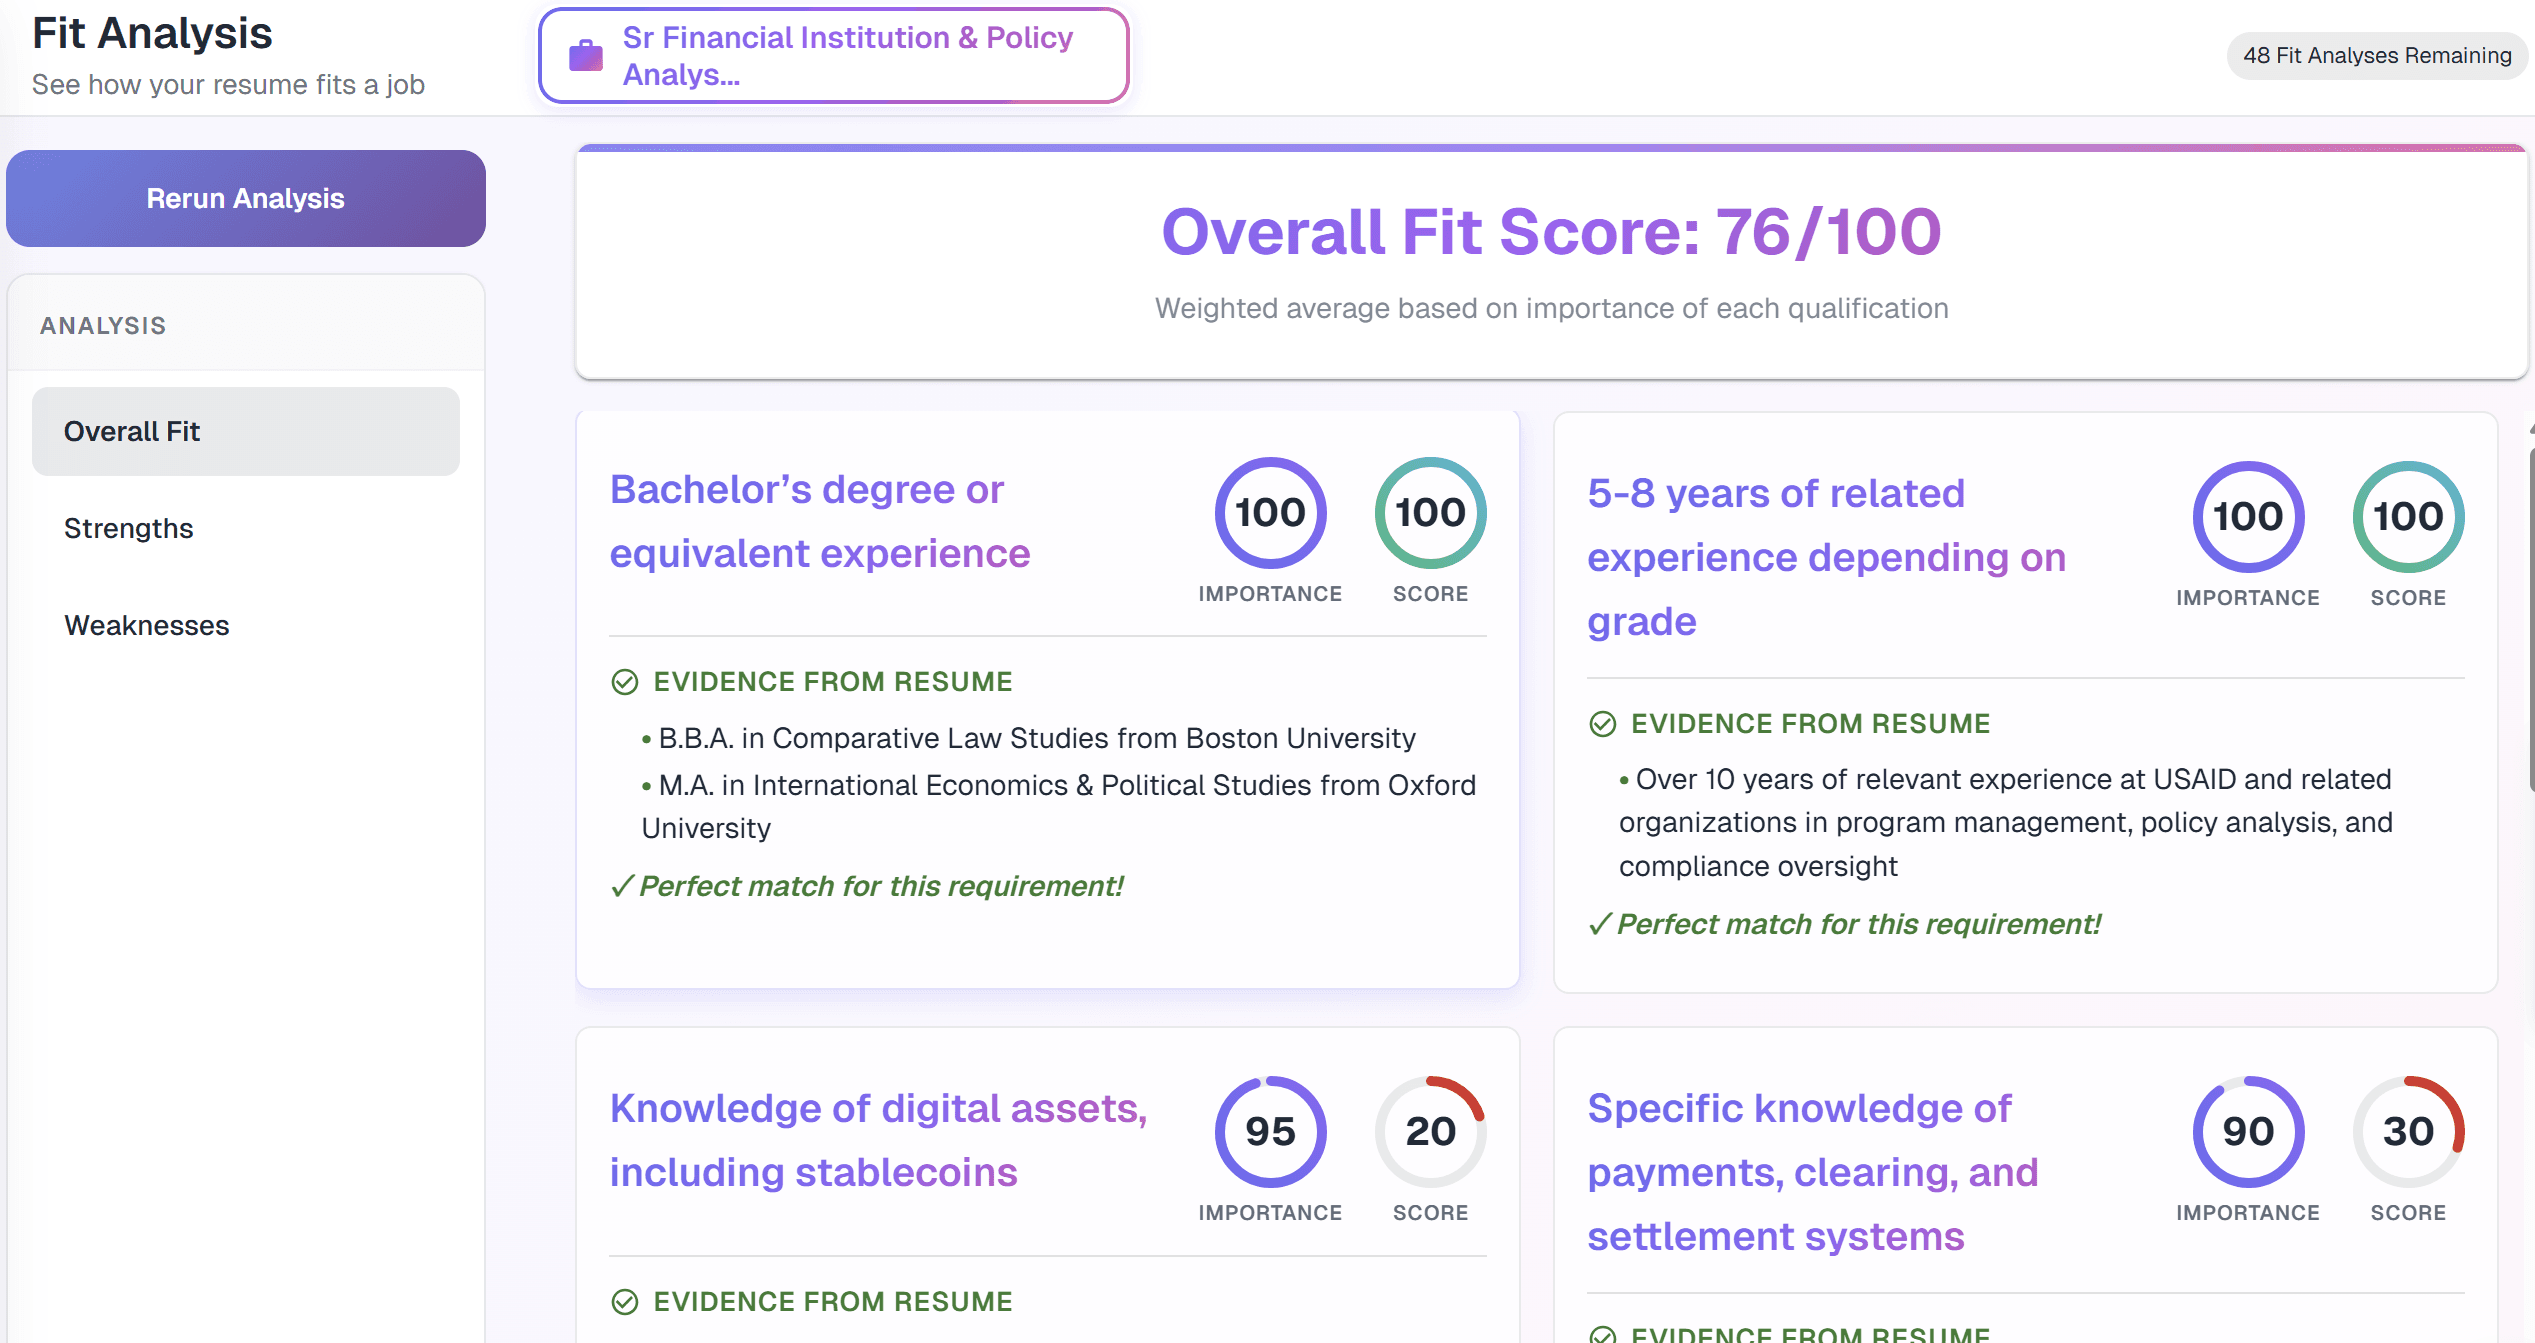2535x1343 pixels.
Task: Click payments knowledge importance 90 circle
Action: 2248,1131
